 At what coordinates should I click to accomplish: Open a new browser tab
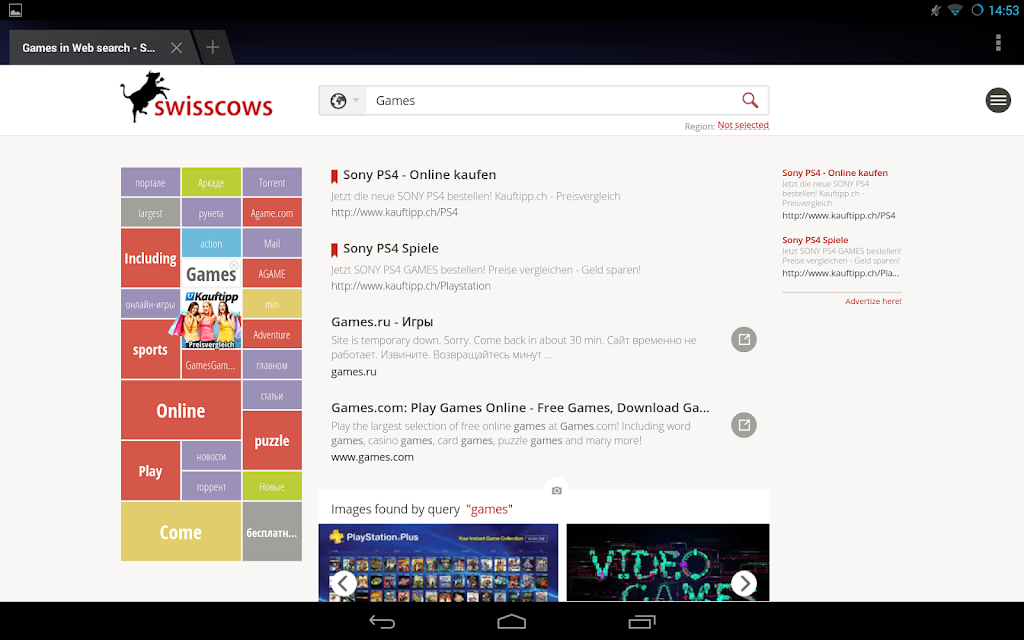point(212,47)
